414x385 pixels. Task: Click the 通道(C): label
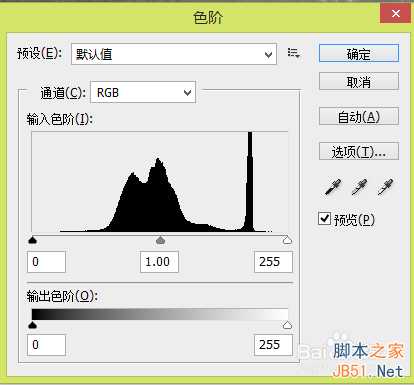[x=63, y=93]
